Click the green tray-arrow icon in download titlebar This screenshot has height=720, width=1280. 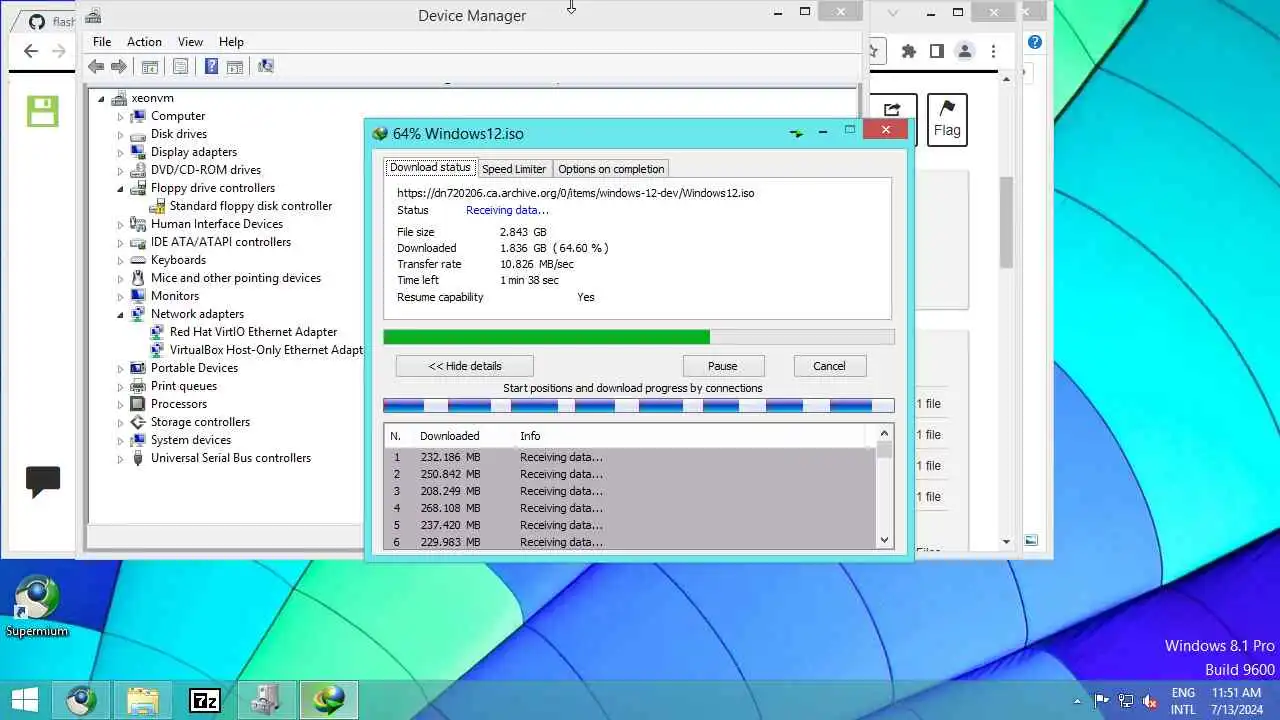(796, 132)
